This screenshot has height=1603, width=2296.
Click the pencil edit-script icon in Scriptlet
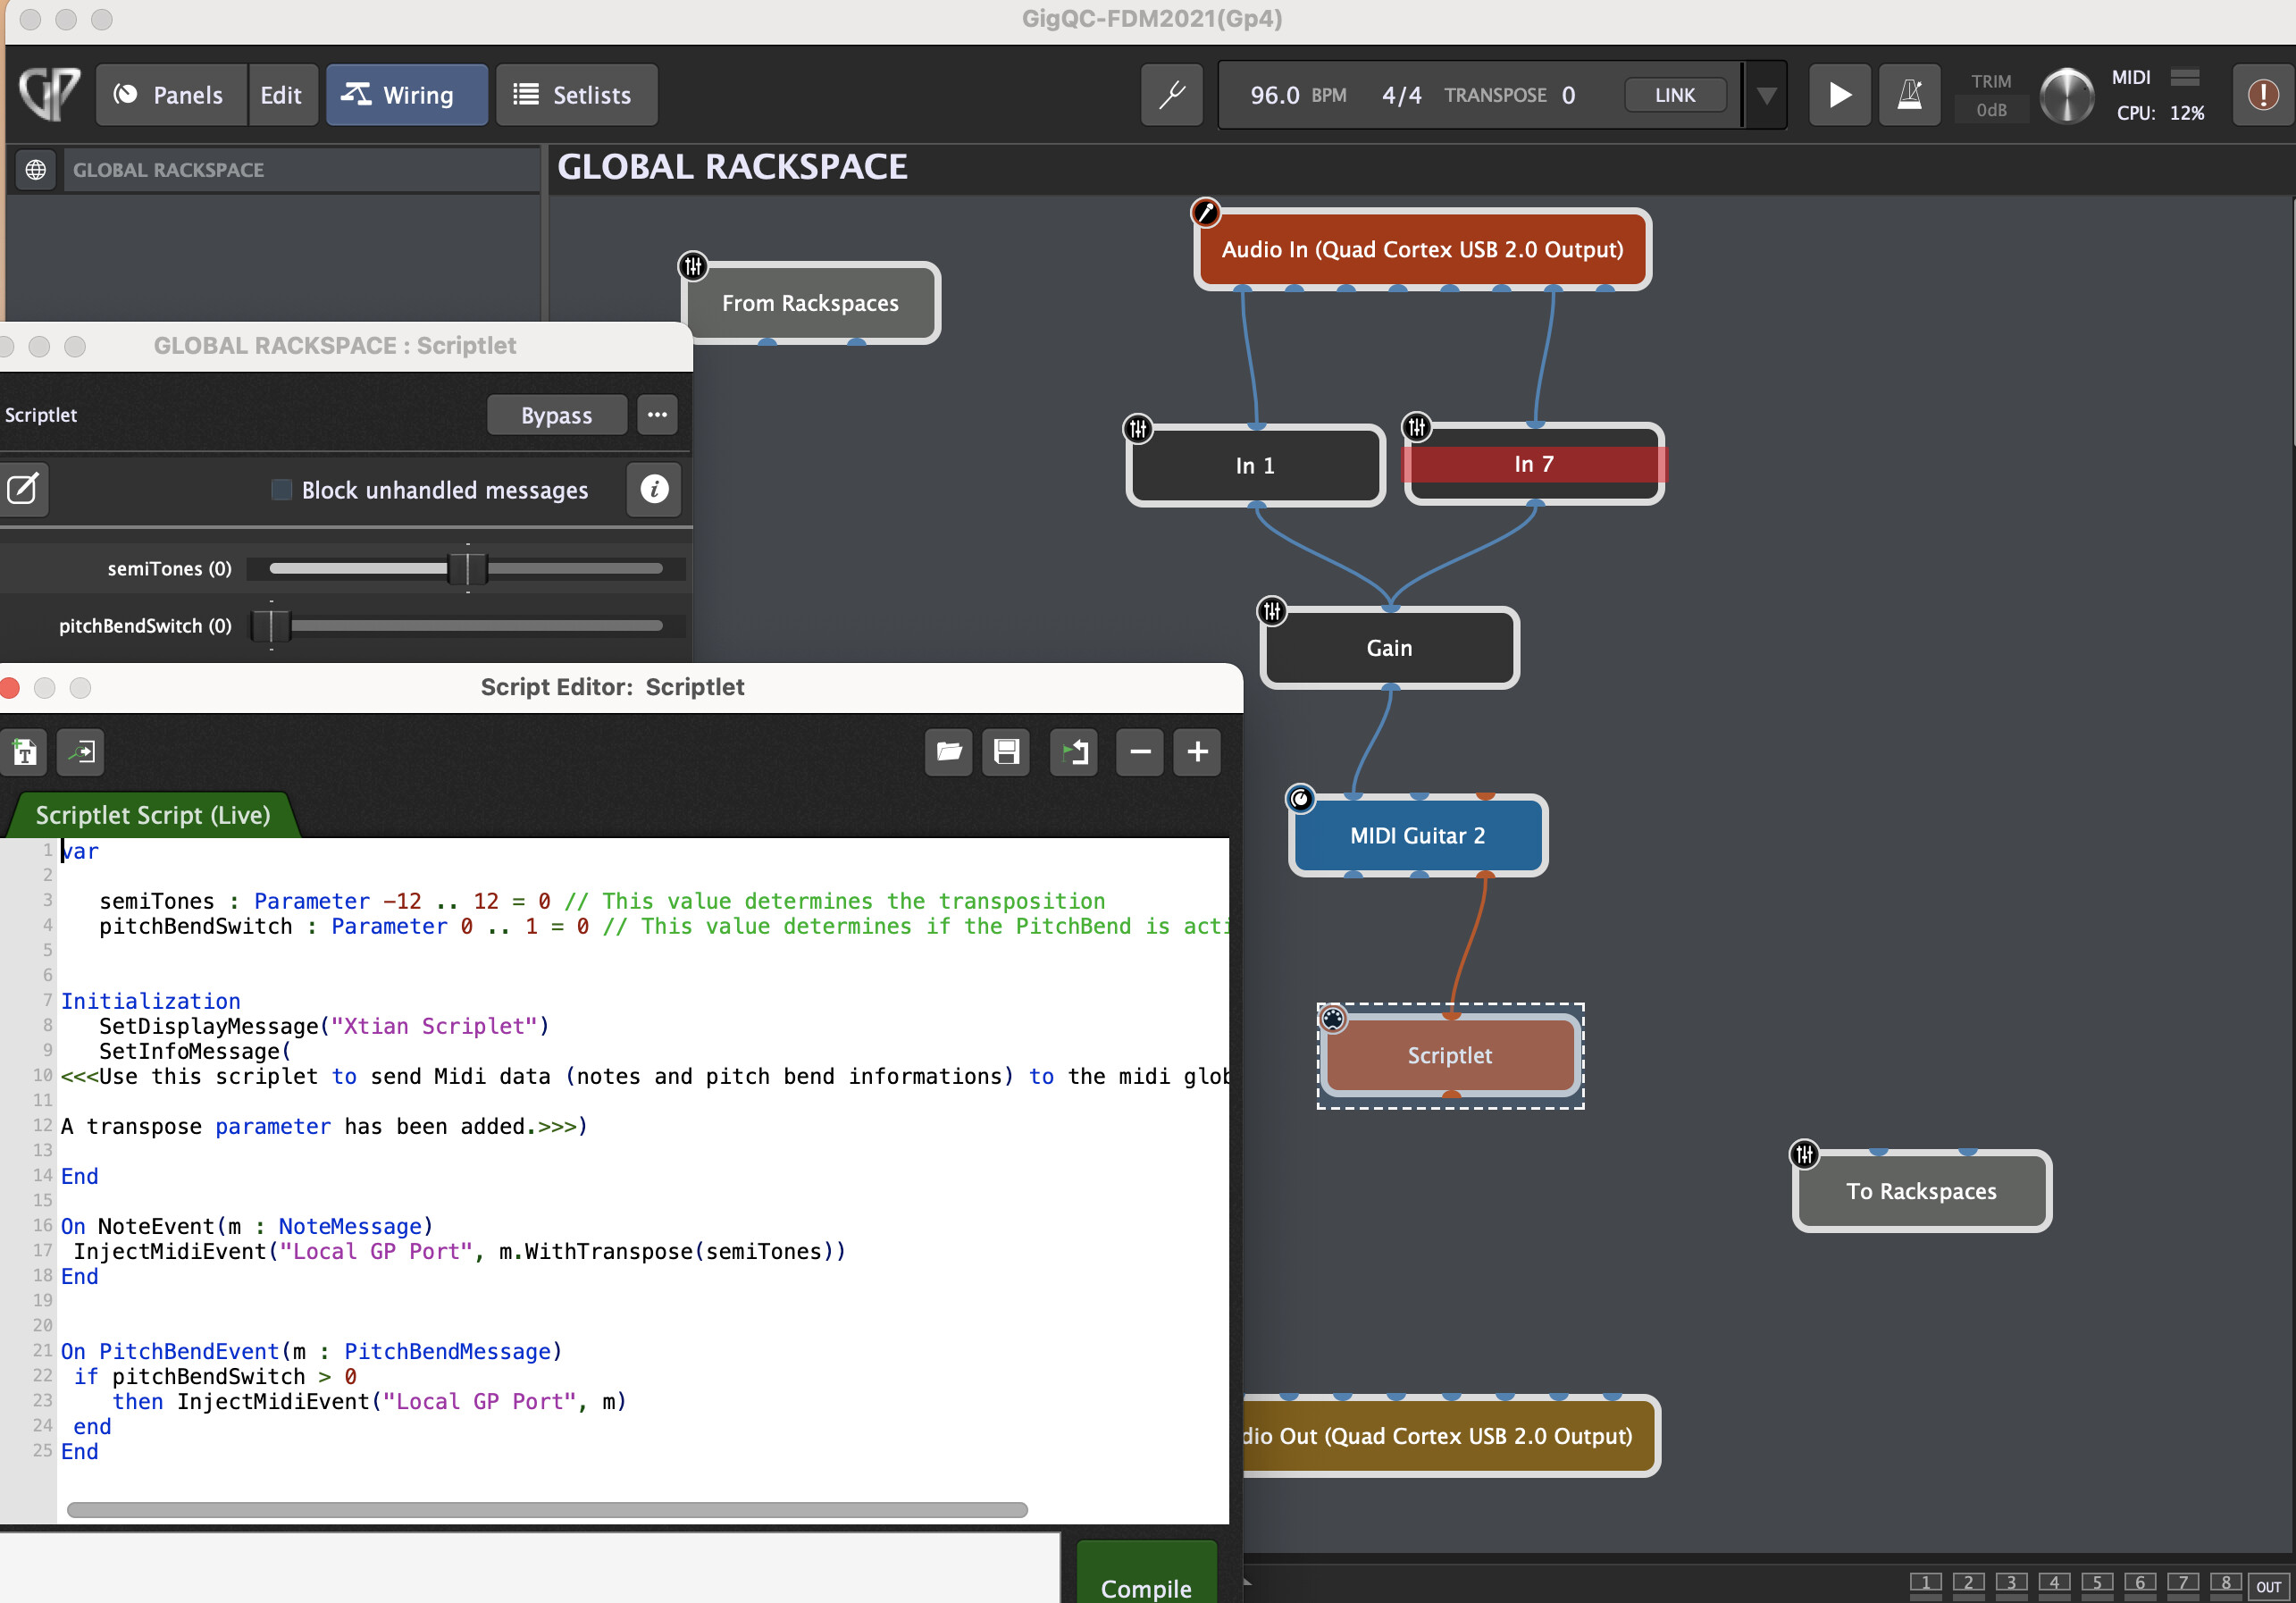click(22, 489)
